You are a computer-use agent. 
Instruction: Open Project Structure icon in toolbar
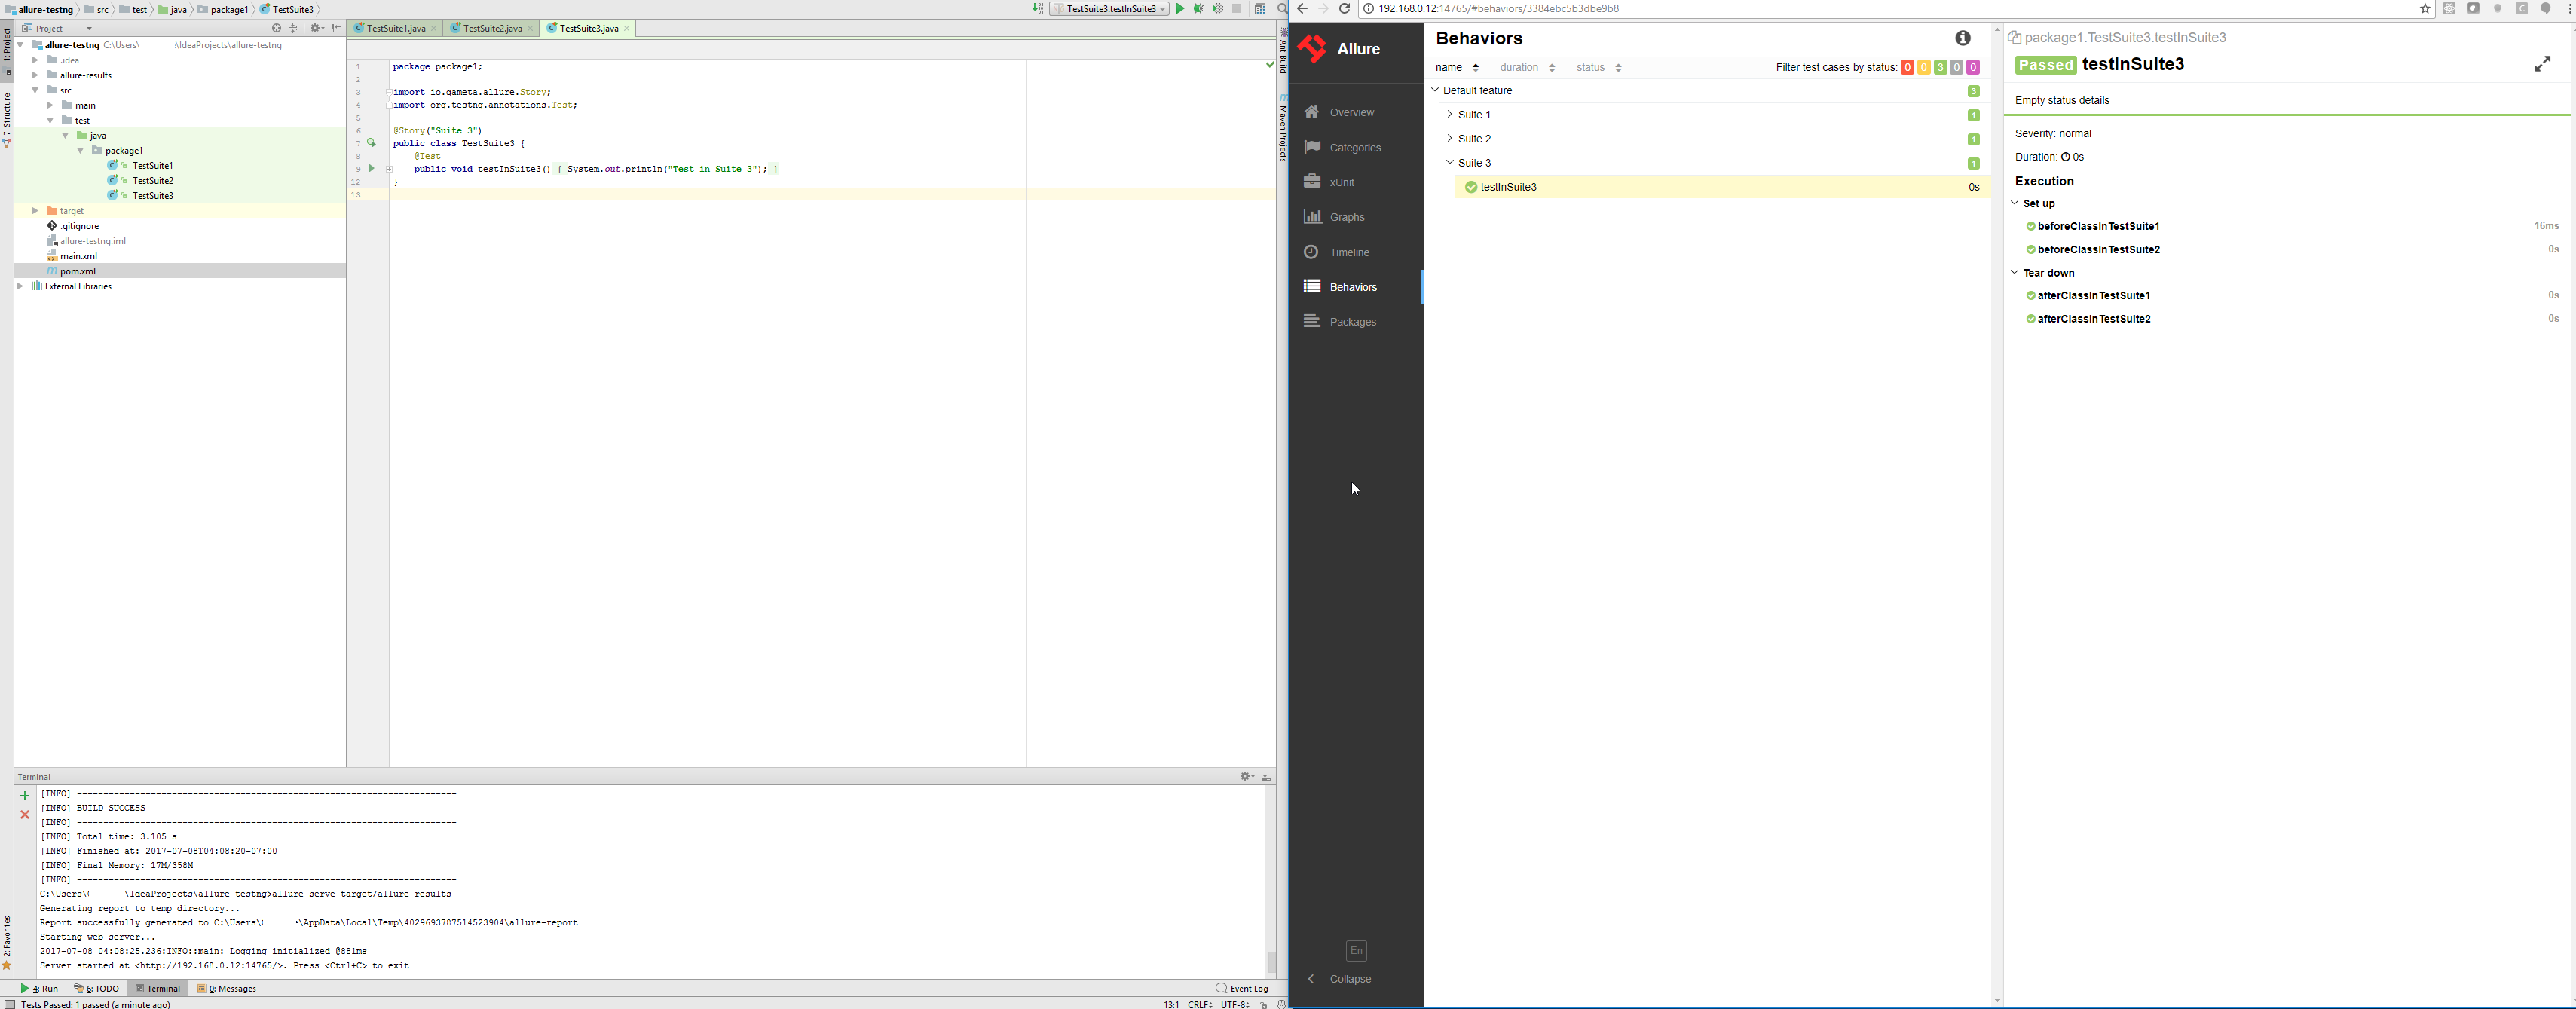pyautogui.click(x=1260, y=9)
